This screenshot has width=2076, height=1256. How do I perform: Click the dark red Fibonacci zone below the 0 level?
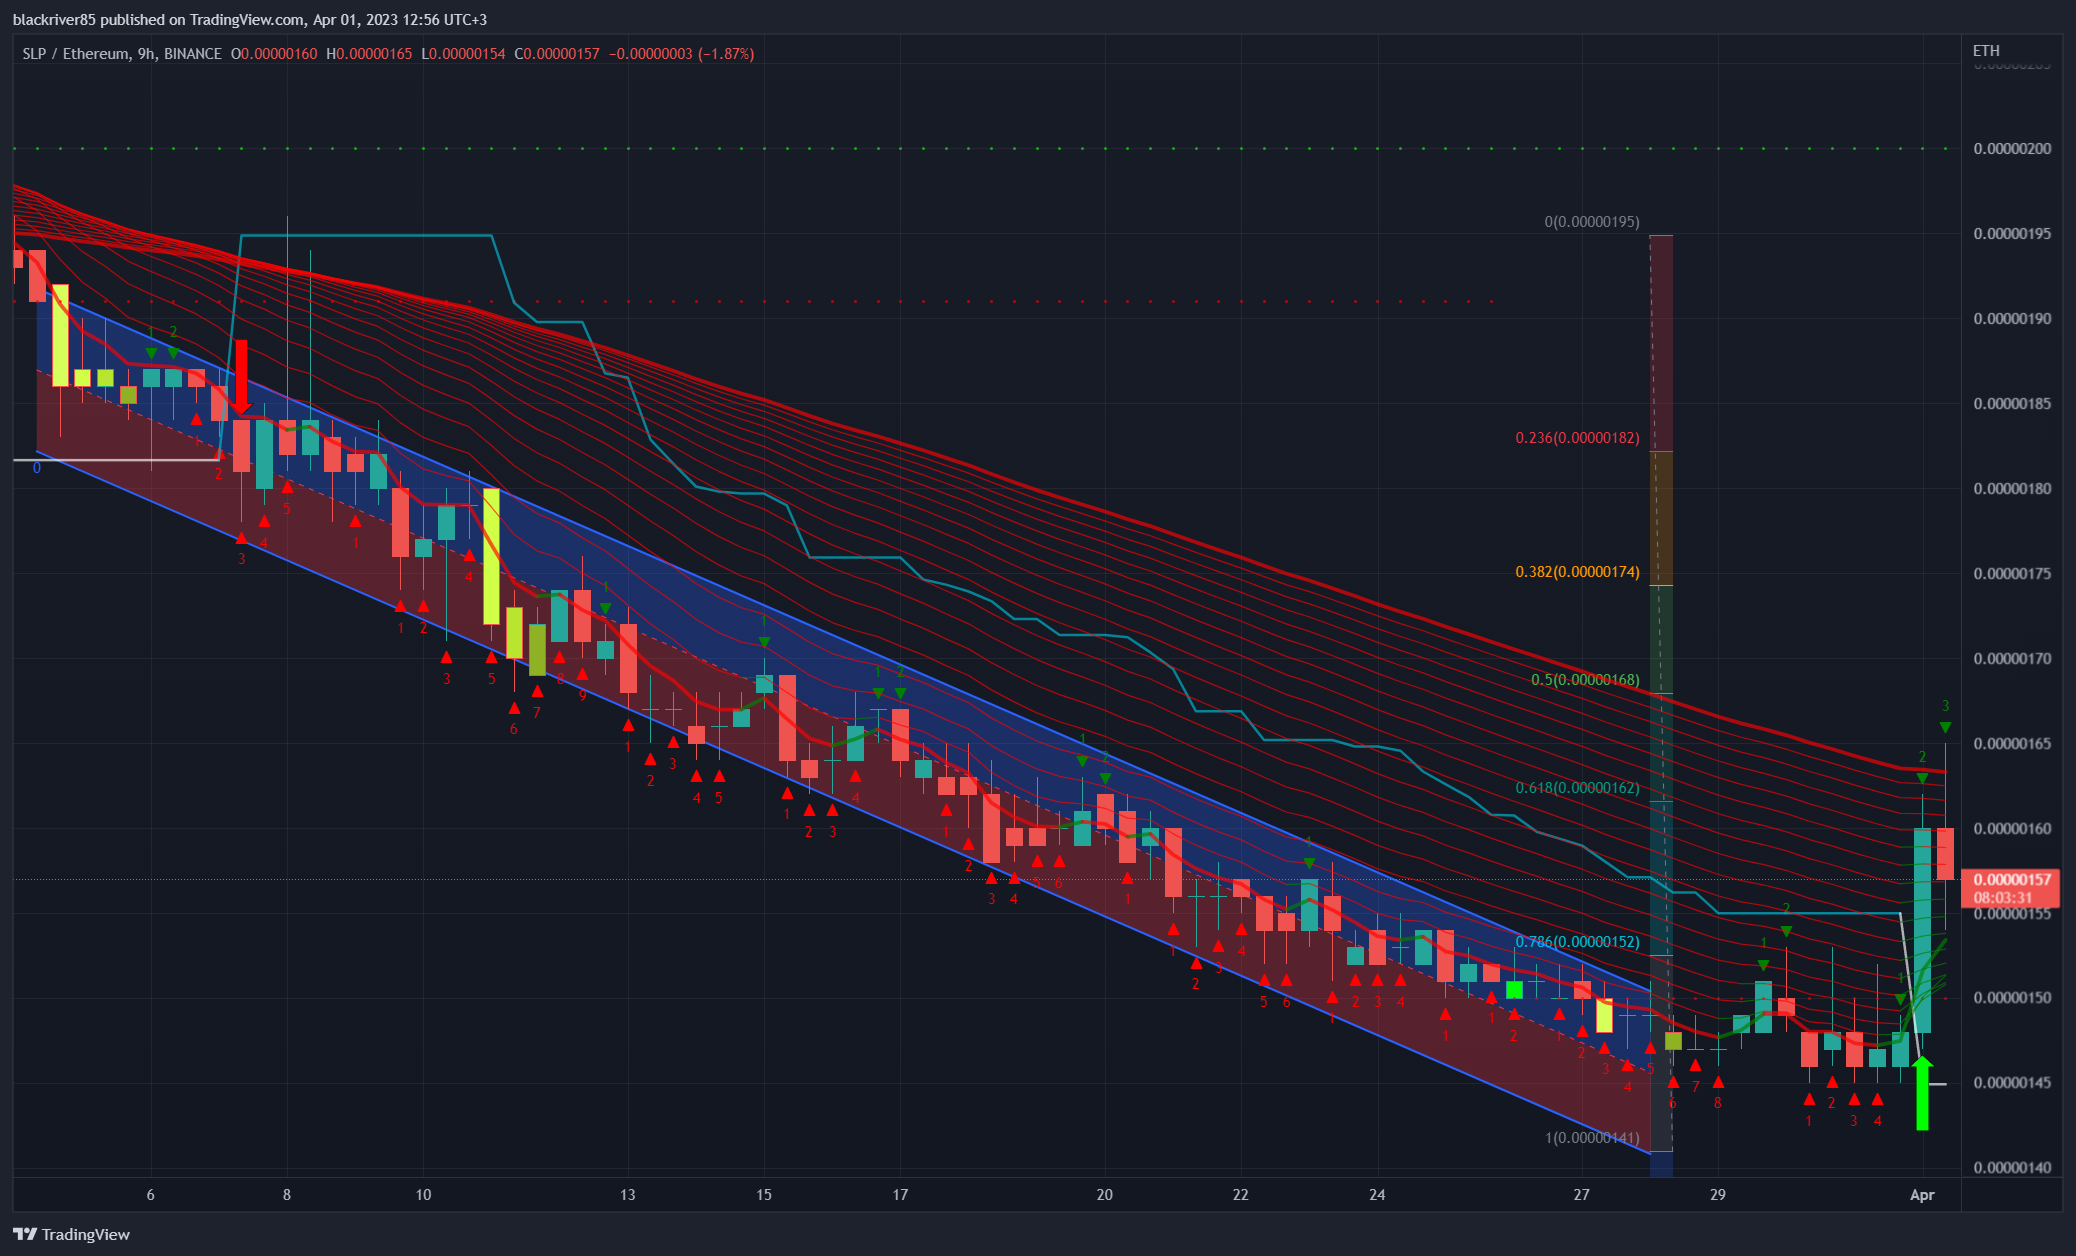click(x=1661, y=343)
